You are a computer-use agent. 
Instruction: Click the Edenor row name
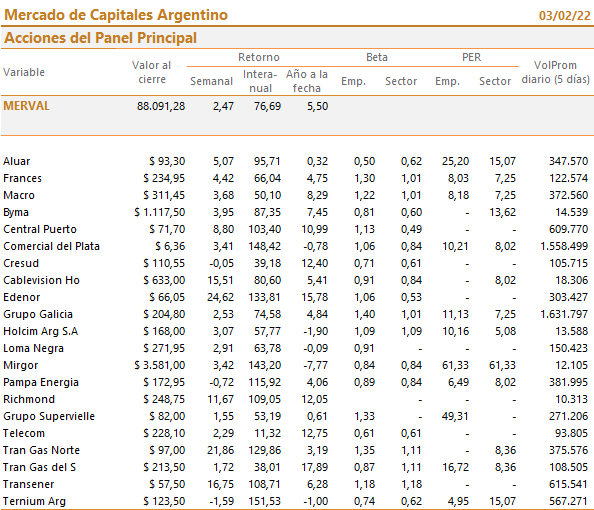click(22, 297)
